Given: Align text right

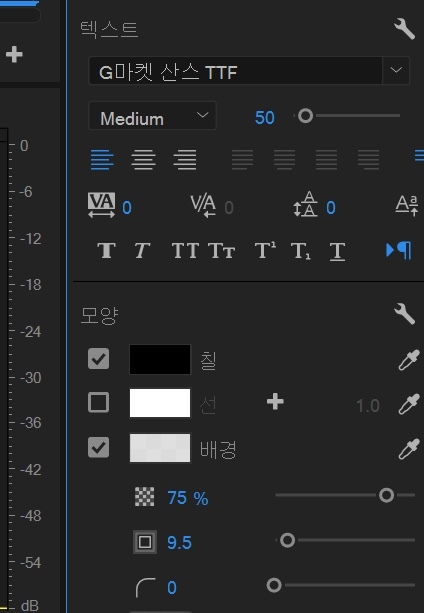Looking at the screenshot, I should (x=185, y=160).
